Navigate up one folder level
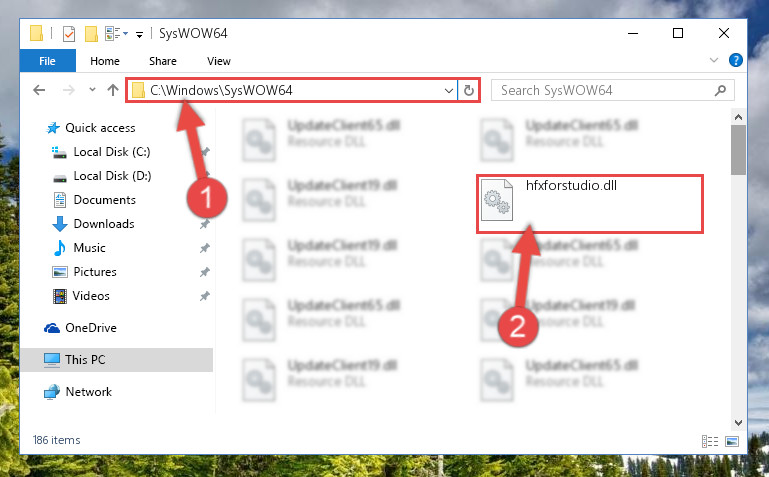 (x=113, y=90)
